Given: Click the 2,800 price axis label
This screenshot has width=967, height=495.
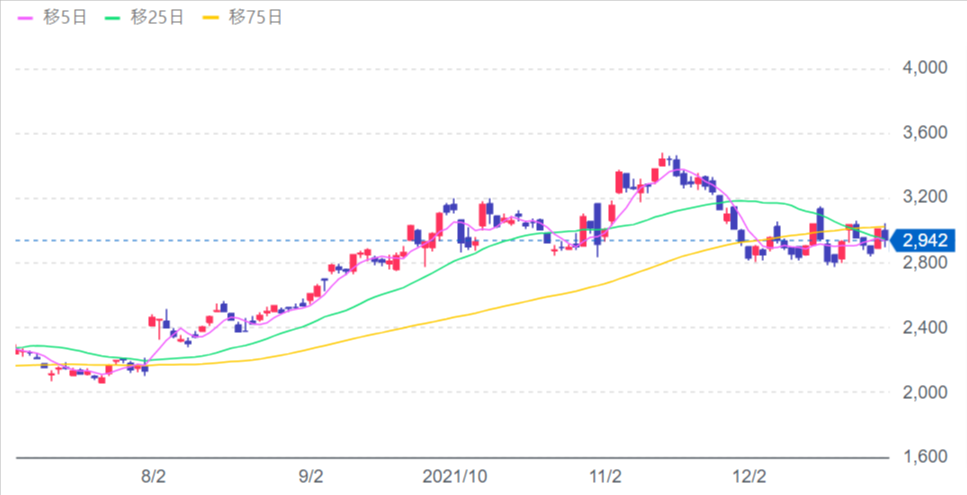Looking at the screenshot, I should 924,263.
